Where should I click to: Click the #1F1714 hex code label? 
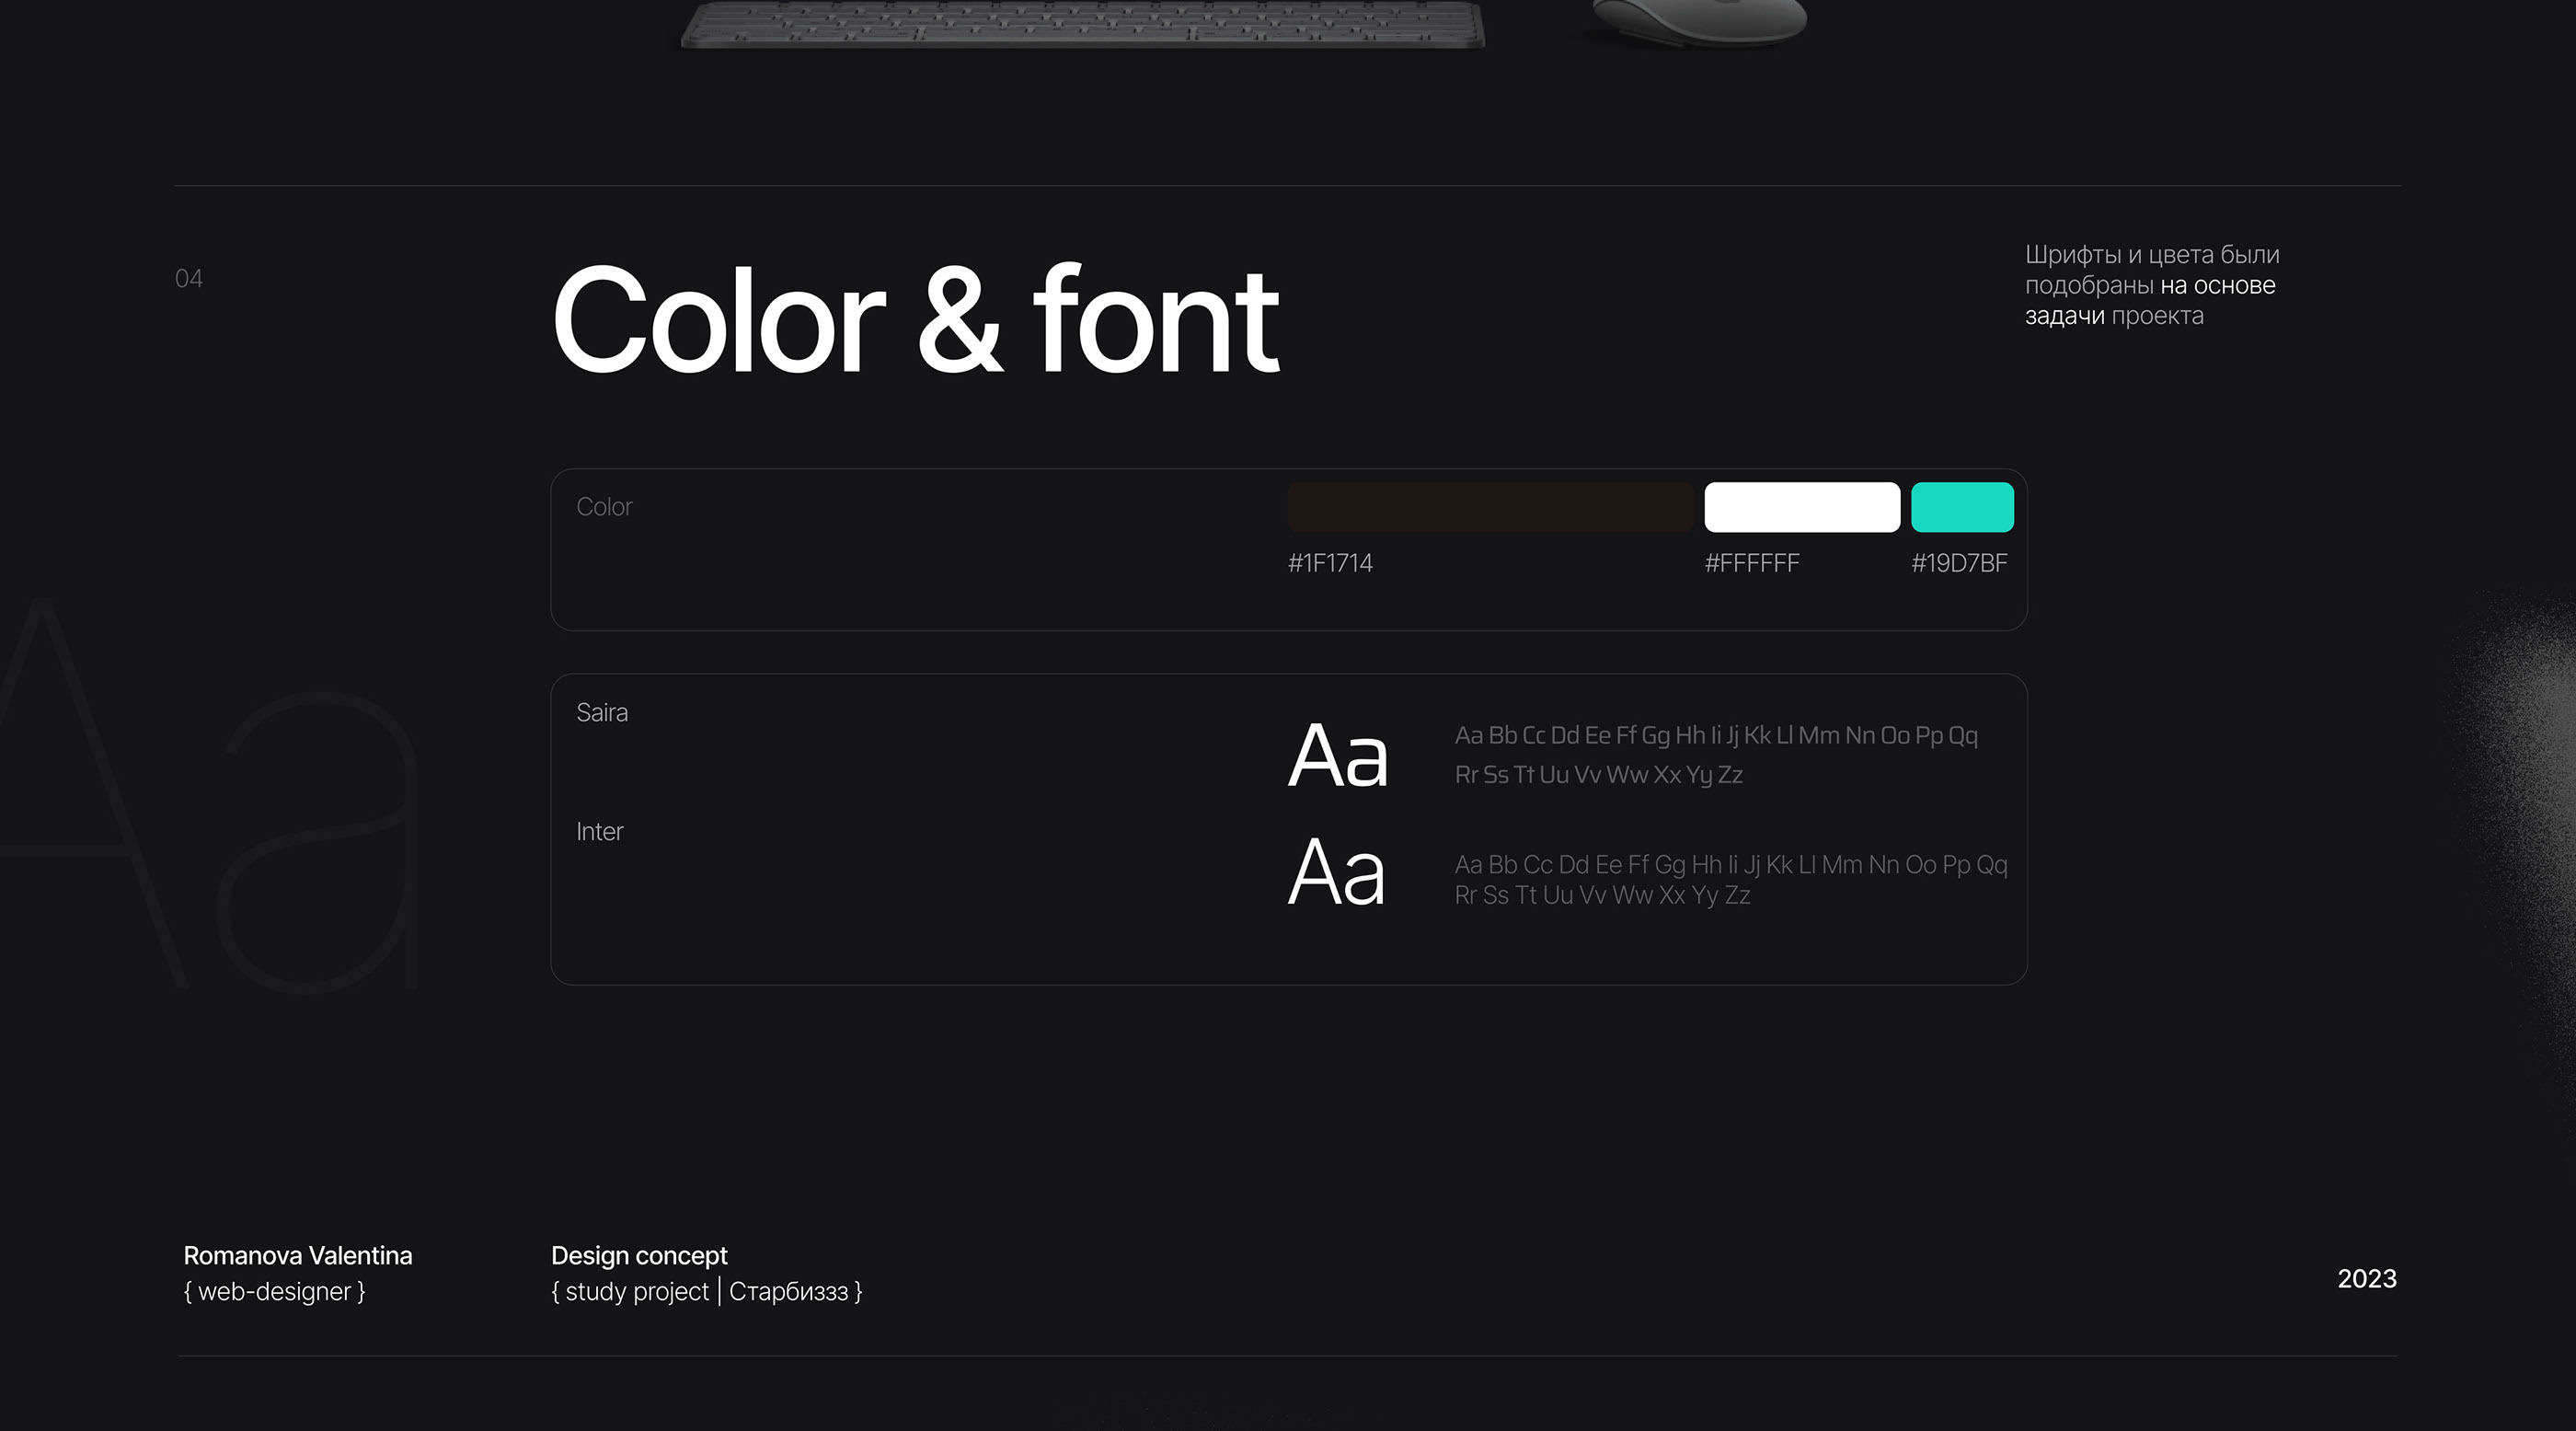[1329, 563]
